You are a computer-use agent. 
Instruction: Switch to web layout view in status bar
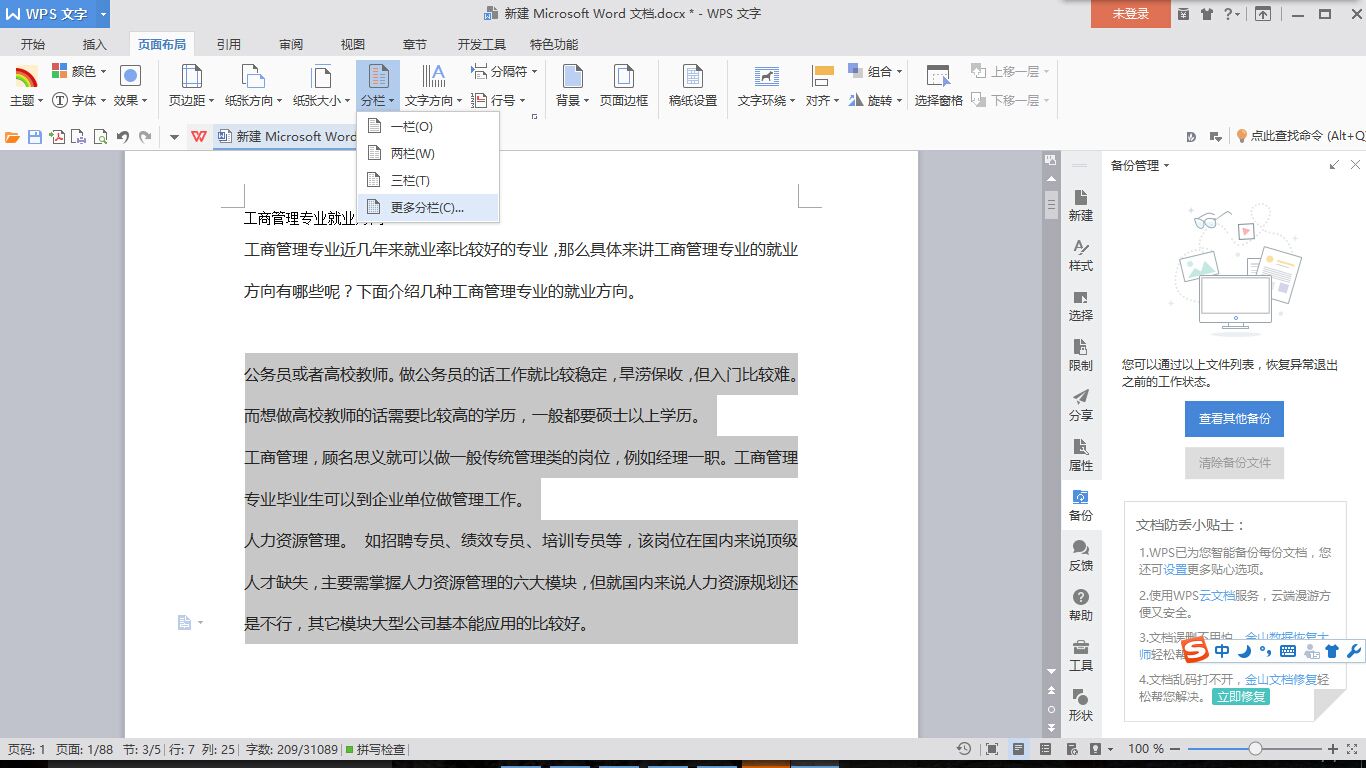(x=1071, y=749)
